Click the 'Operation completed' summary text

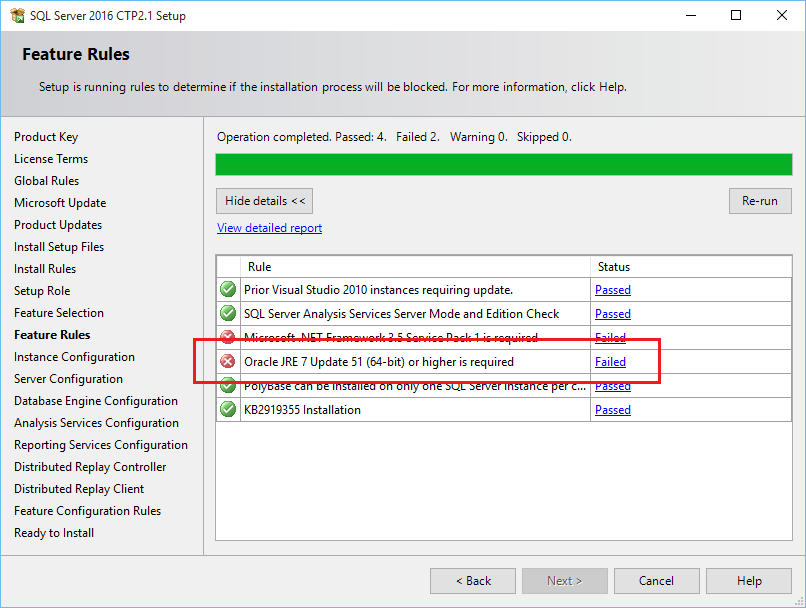(x=394, y=137)
